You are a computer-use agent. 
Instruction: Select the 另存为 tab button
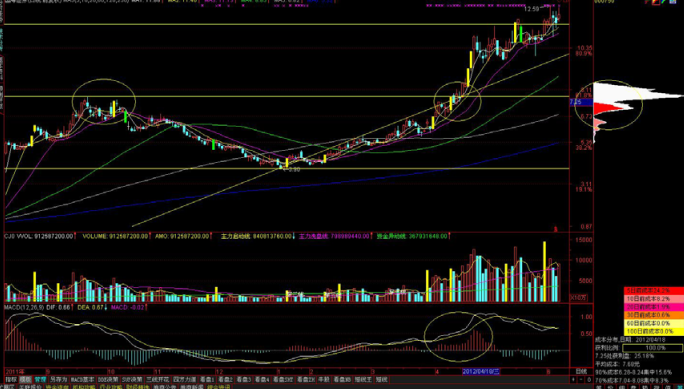click(58, 379)
